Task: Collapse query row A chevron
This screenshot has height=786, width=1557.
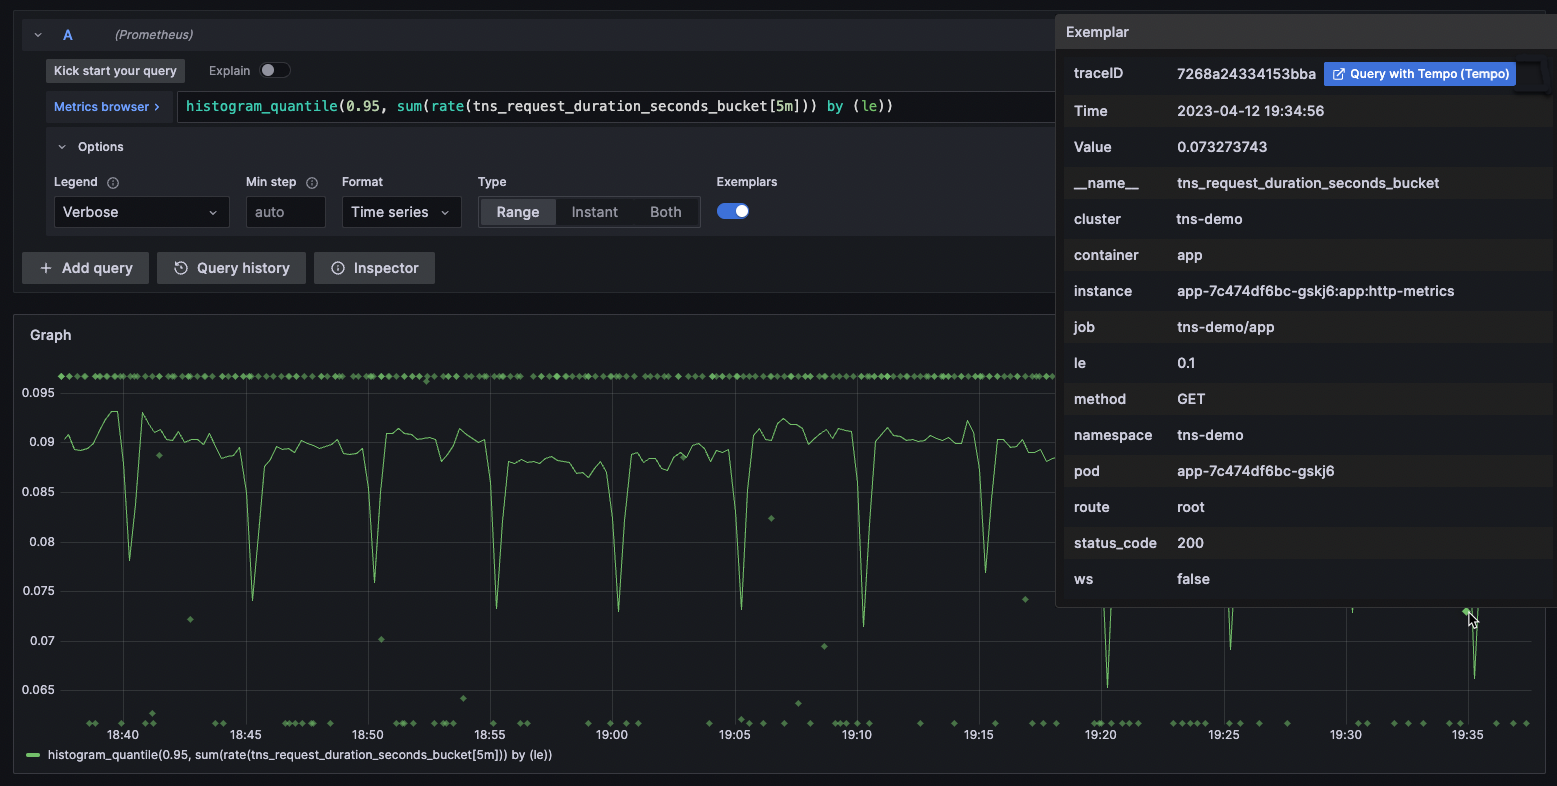Action: point(38,35)
